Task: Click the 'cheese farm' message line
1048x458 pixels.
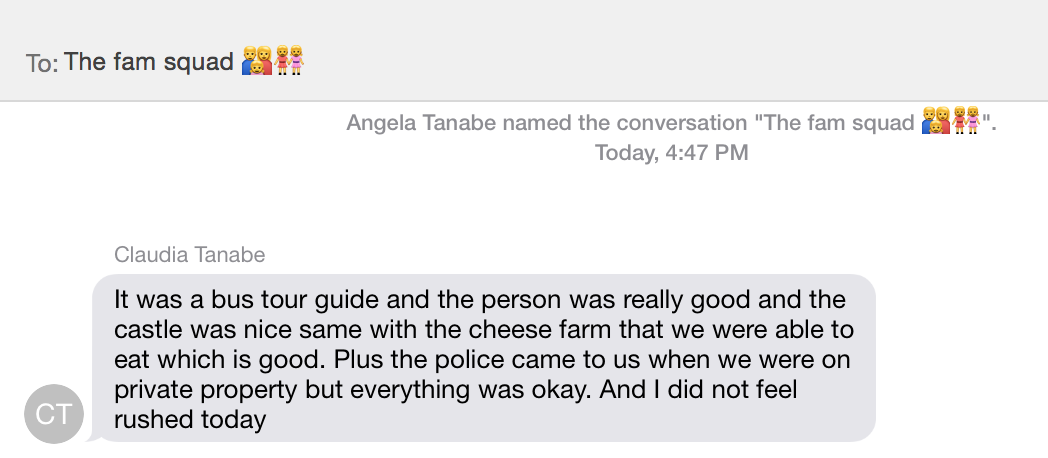Action: (x=484, y=329)
